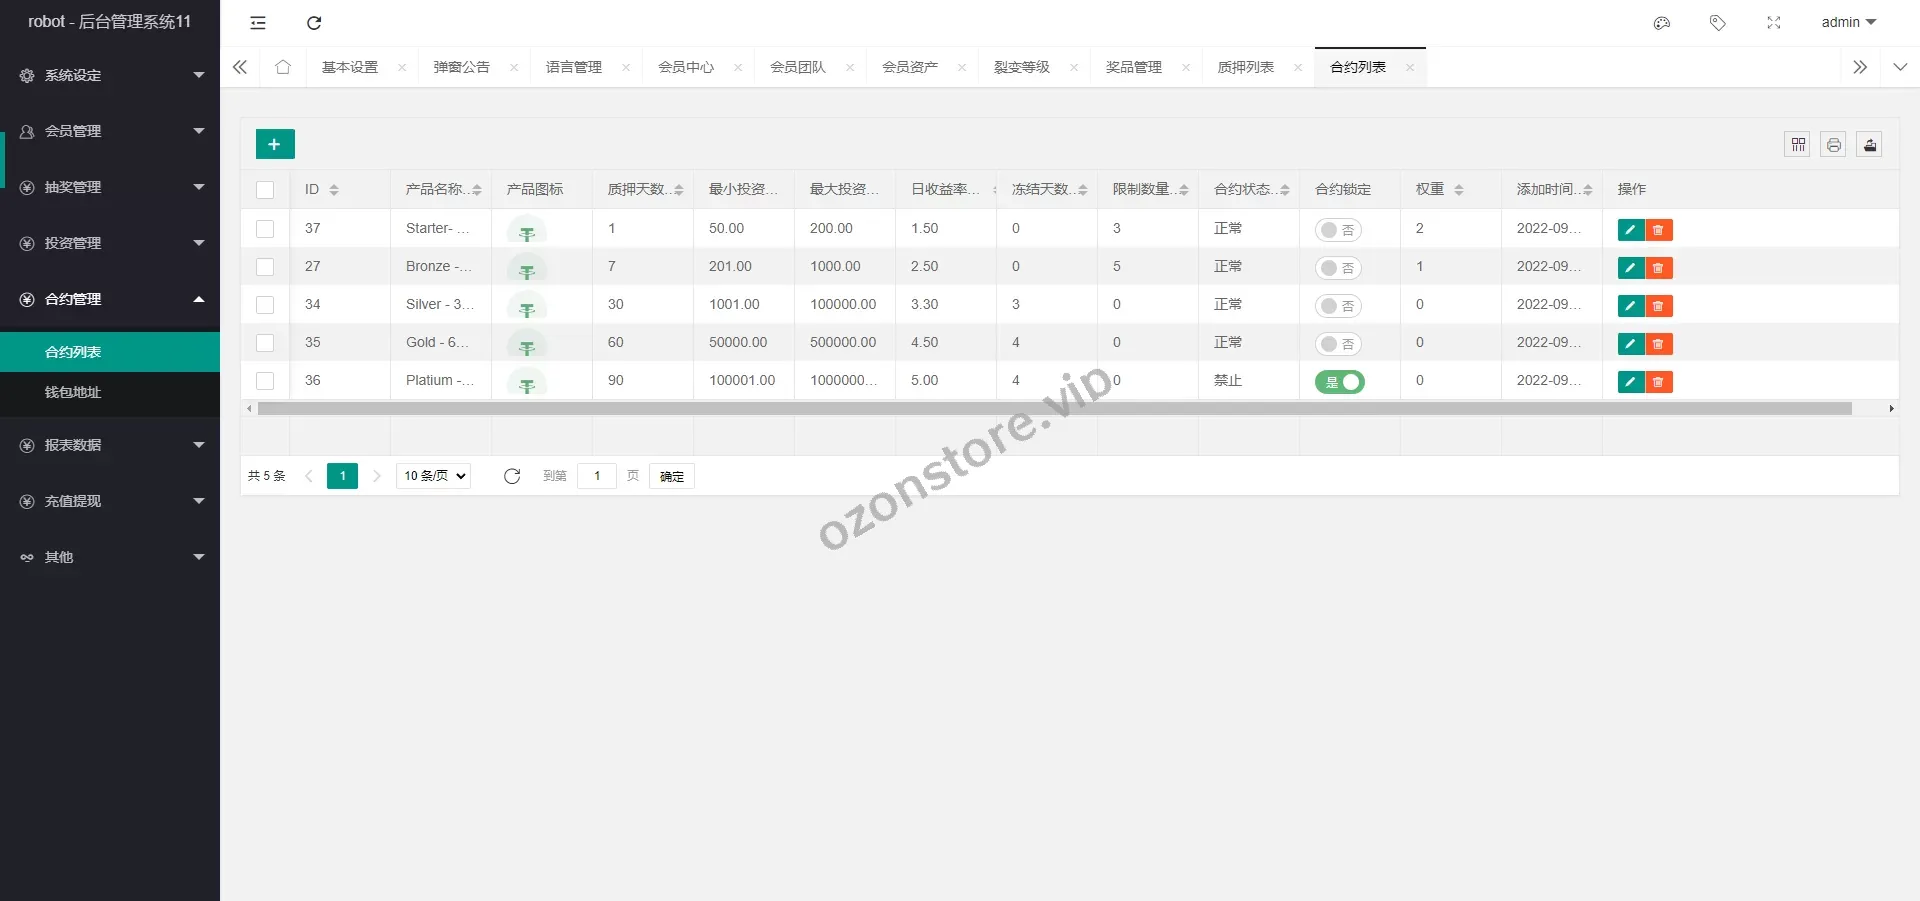The width and height of the screenshot is (1920, 901).
Task: Collapse the sidebar menu icon
Action: pos(258,23)
